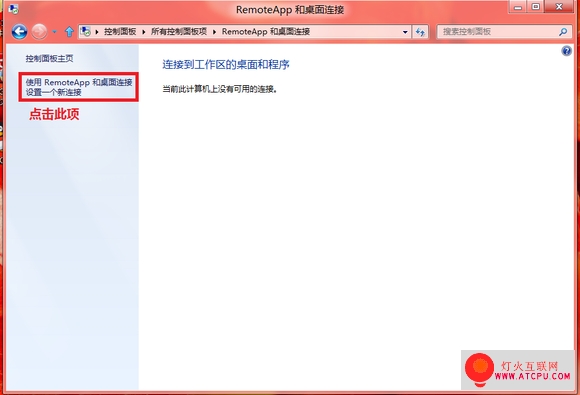Minimize the RemoteApp window
Image resolution: width=580 pixels, height=395 pixels.
click(x=518, y=7)
